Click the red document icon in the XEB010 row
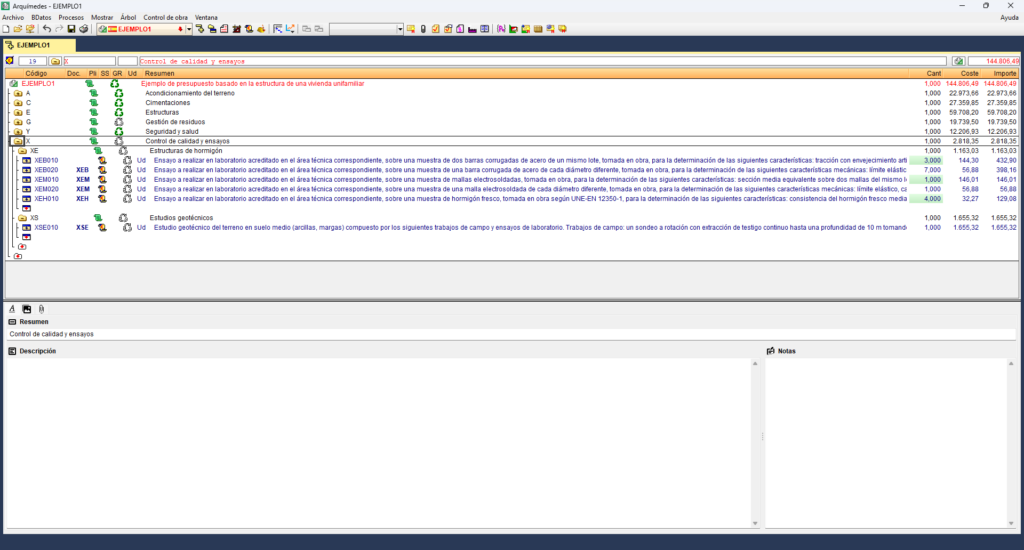Image resolution: width=1024 pixels, height=550 pixels. (x=103, y=160)
